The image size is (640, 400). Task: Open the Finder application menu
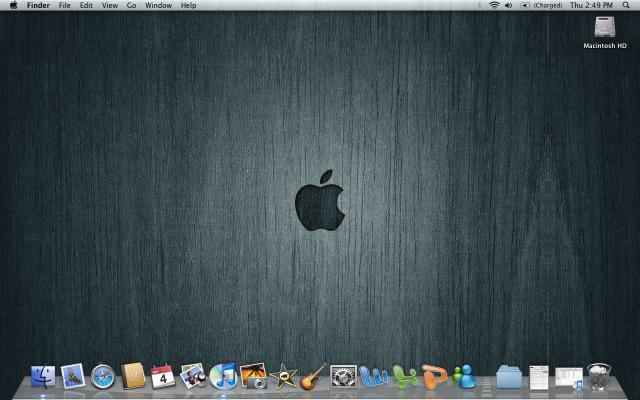tap(38, 5)
